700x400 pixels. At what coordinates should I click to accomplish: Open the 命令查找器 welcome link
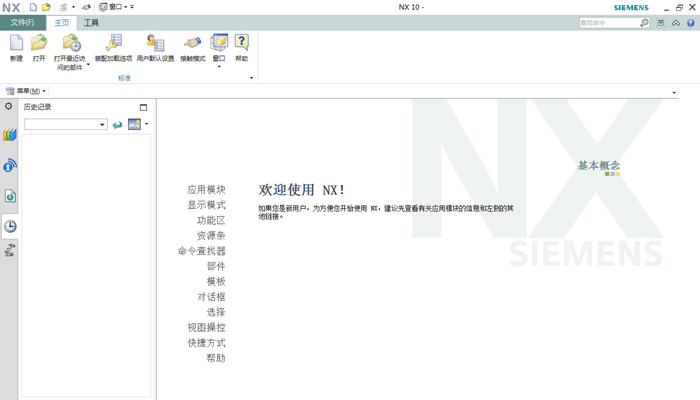202,251
